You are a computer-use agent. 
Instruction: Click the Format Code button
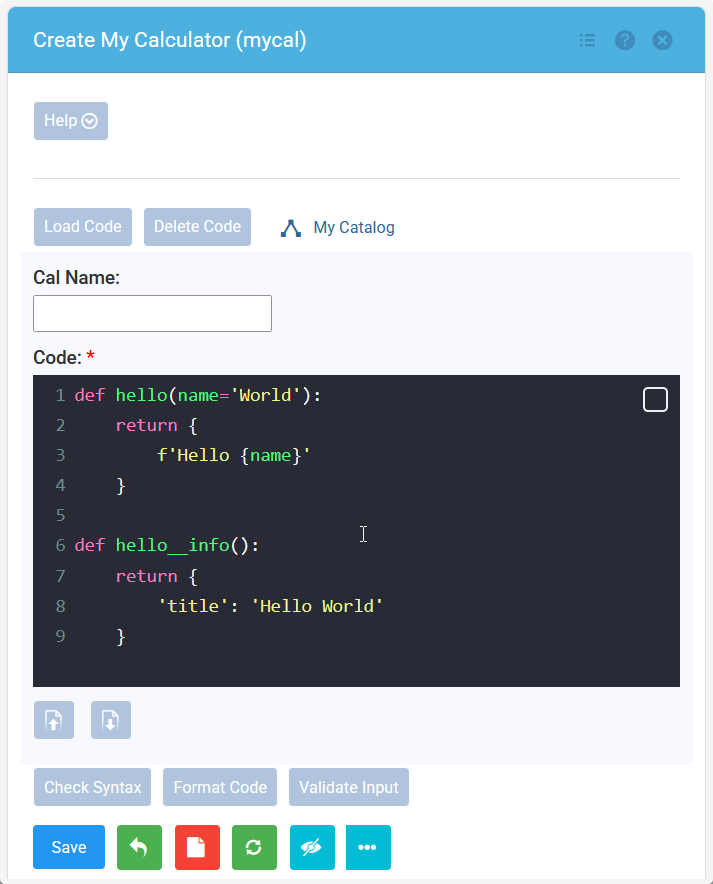pos(220,787)
